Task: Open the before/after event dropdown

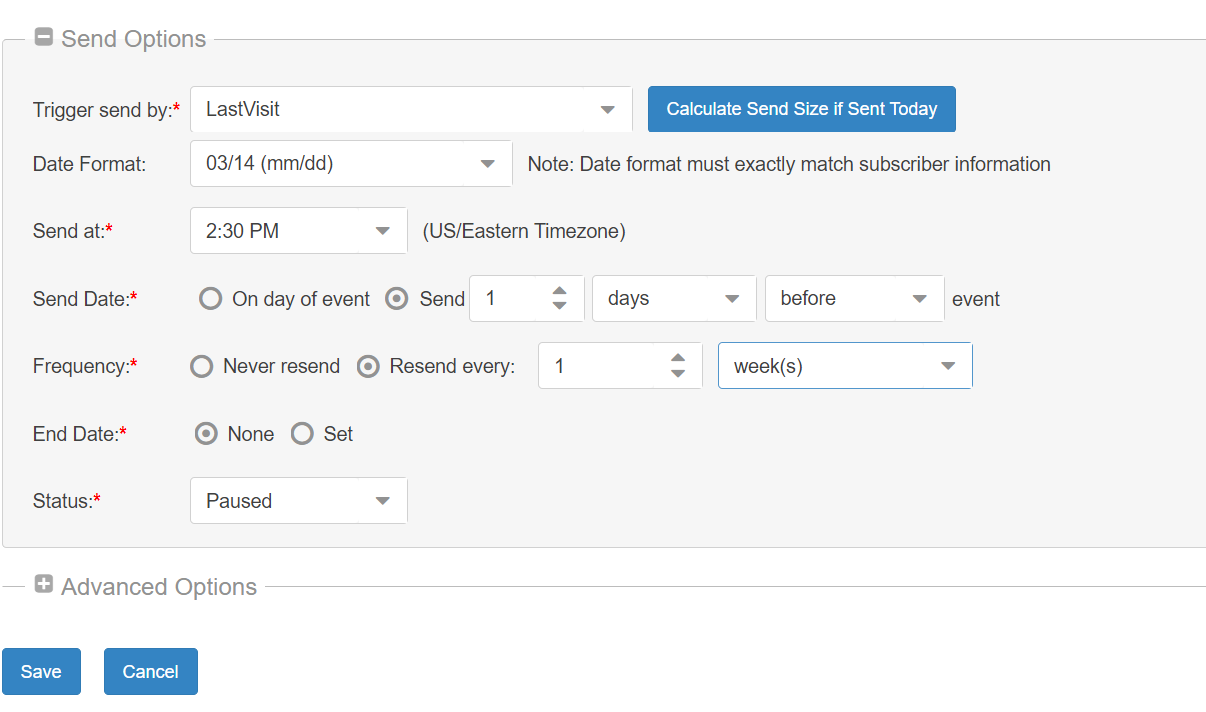Action: click(x=854, y=299)
